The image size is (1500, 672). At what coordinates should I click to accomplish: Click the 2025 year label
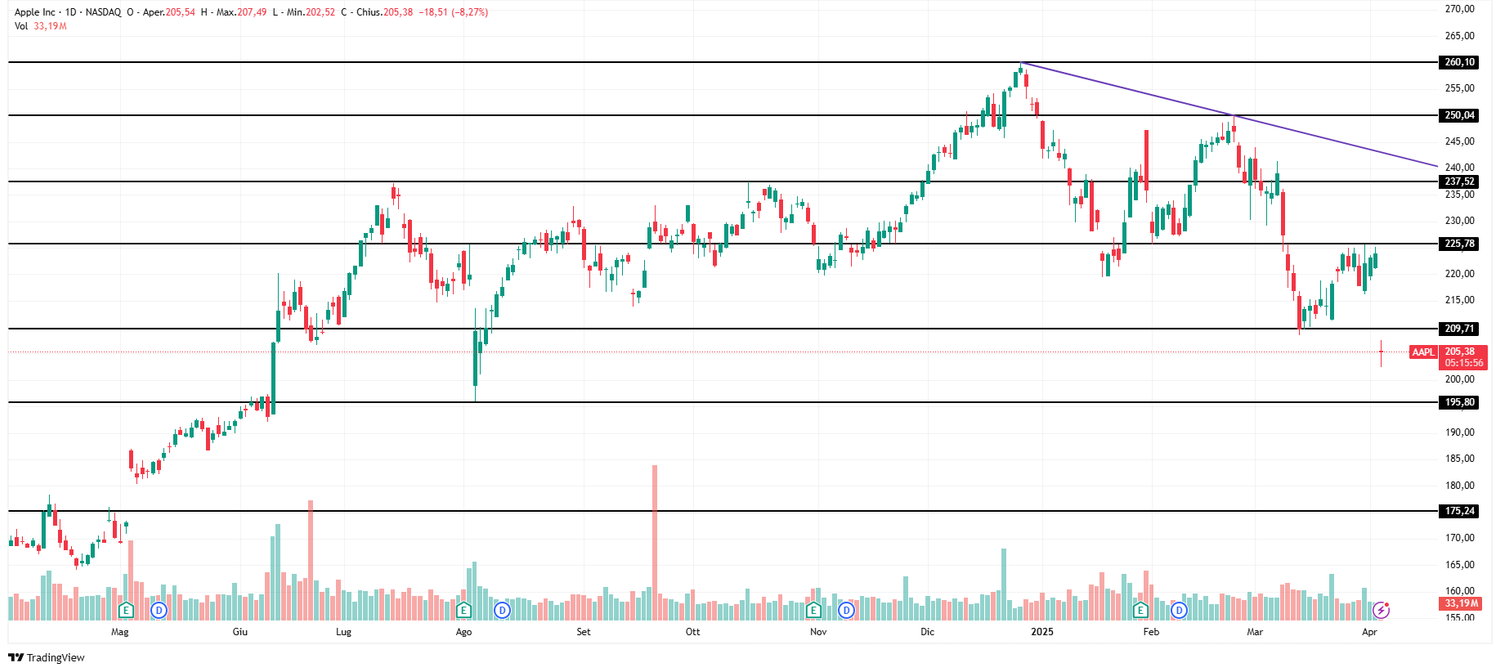(1043, 633)
